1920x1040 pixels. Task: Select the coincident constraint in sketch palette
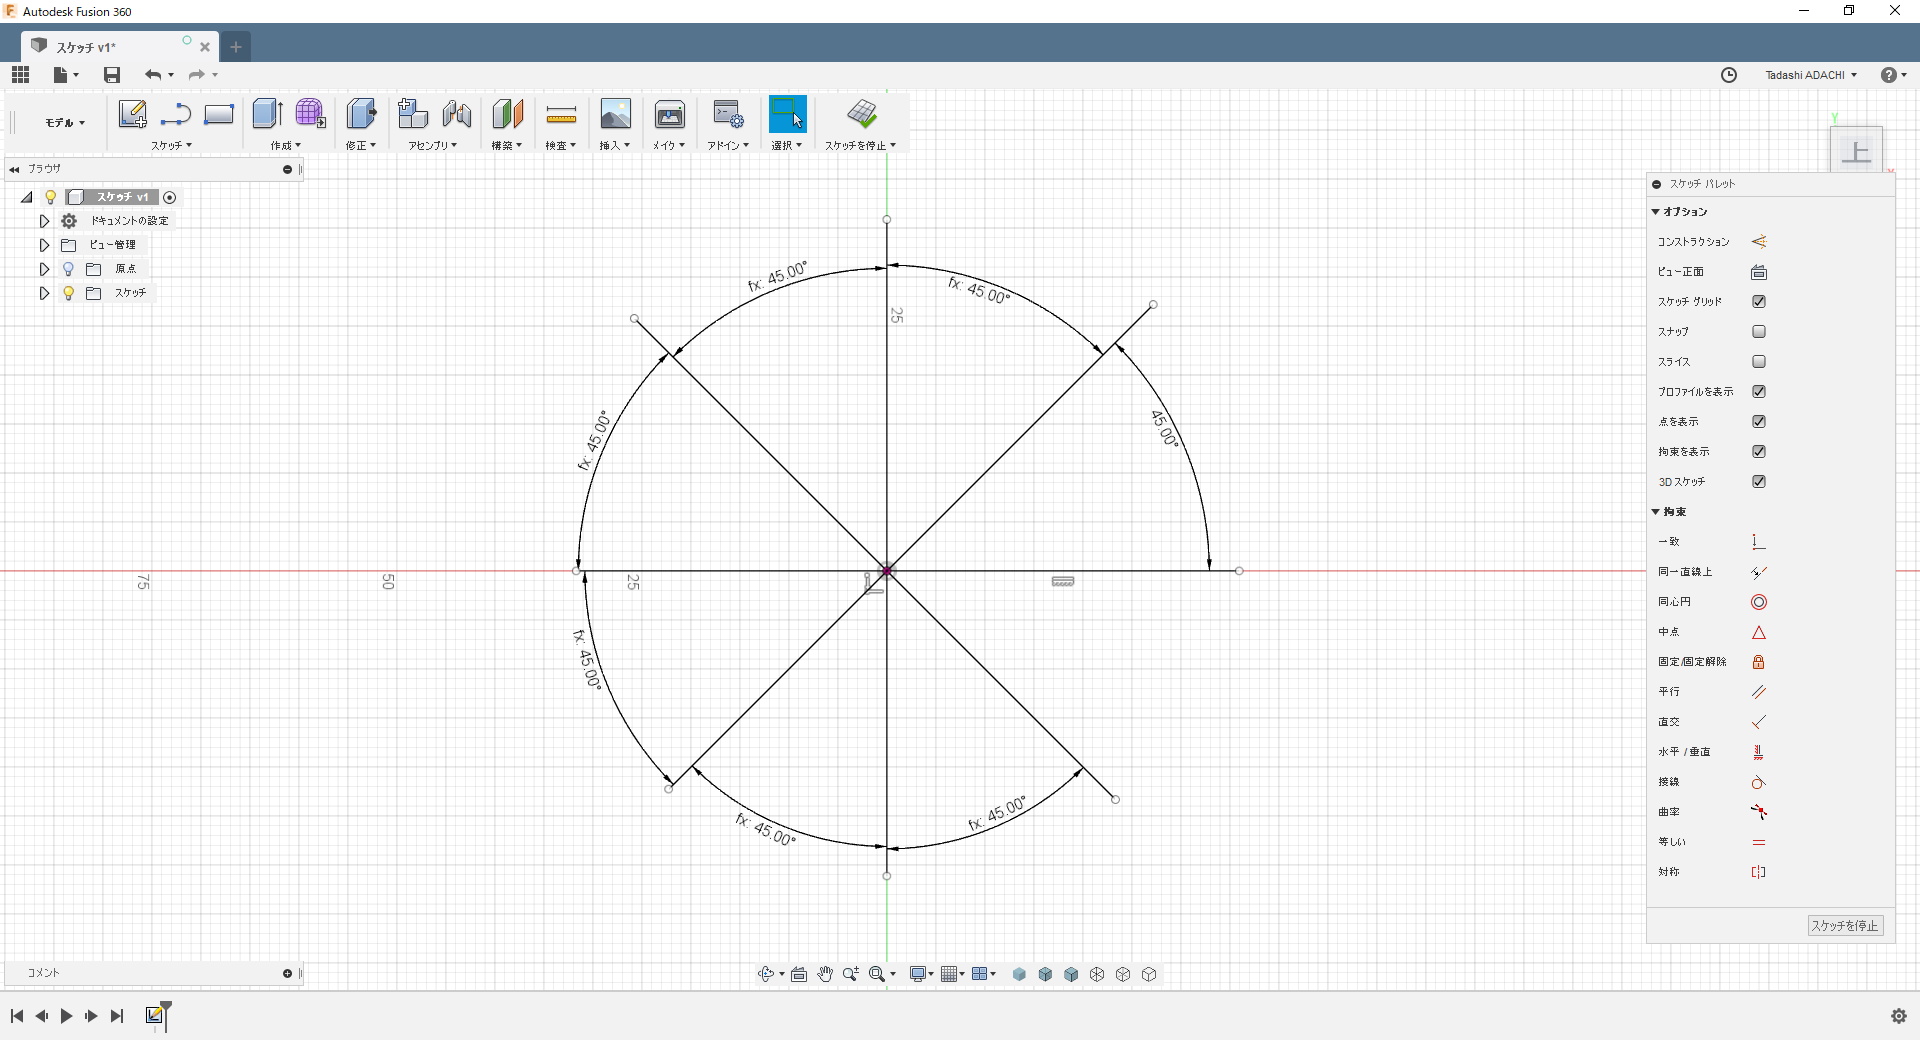pos(1758,541)
